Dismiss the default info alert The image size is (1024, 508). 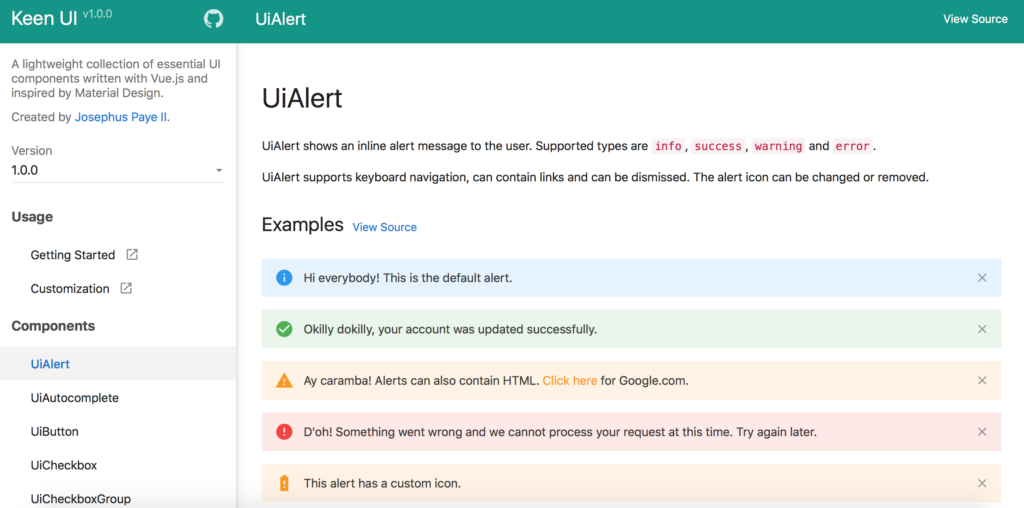click(982, 278)
